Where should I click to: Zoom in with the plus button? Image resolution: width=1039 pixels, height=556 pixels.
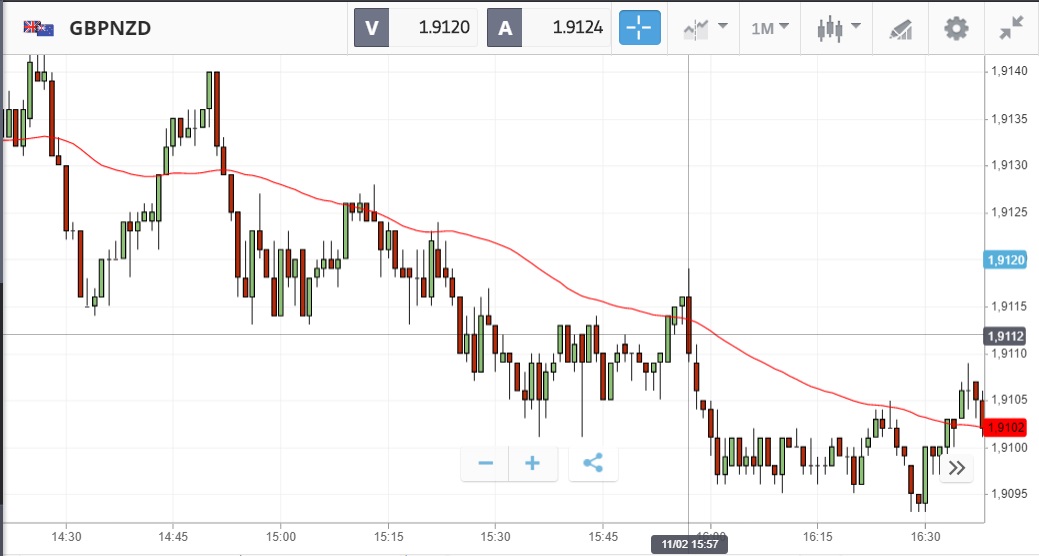click(x=533, y=463)
